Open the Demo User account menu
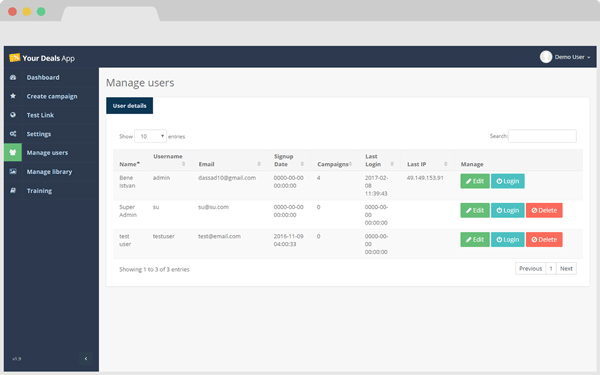The image size is (600, 375). [x=565, y=57]
